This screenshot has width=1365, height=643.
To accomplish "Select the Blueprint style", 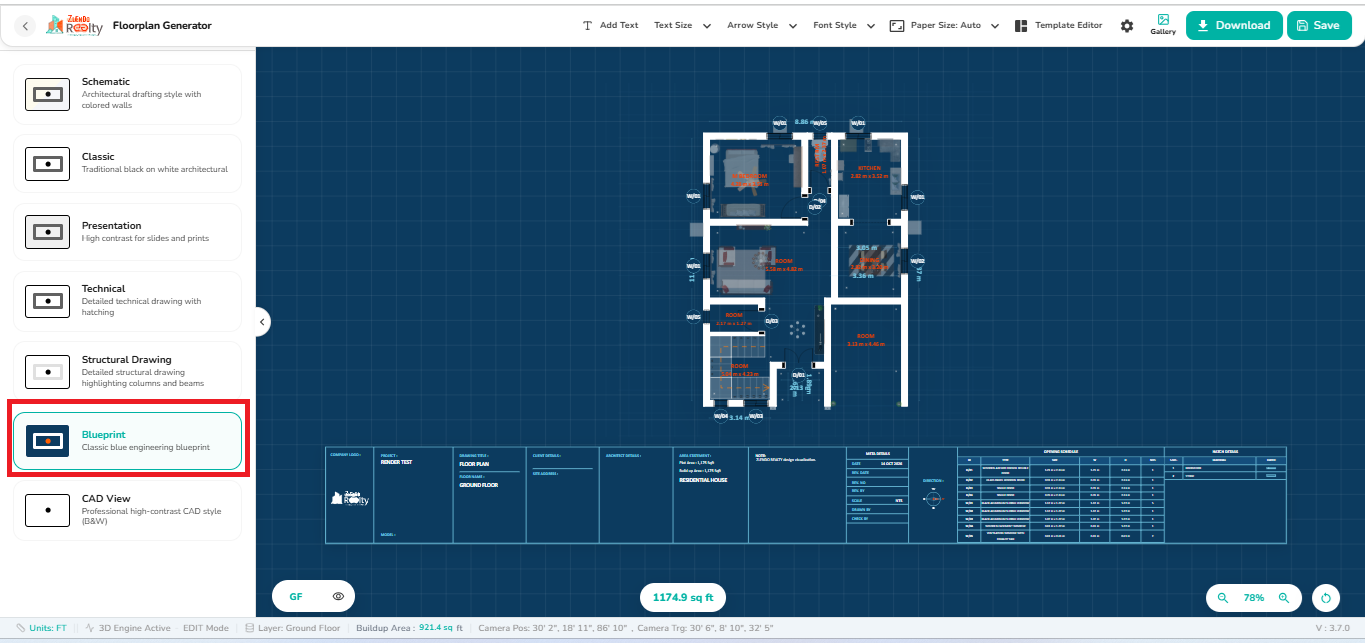I will (x=128, y=441).
